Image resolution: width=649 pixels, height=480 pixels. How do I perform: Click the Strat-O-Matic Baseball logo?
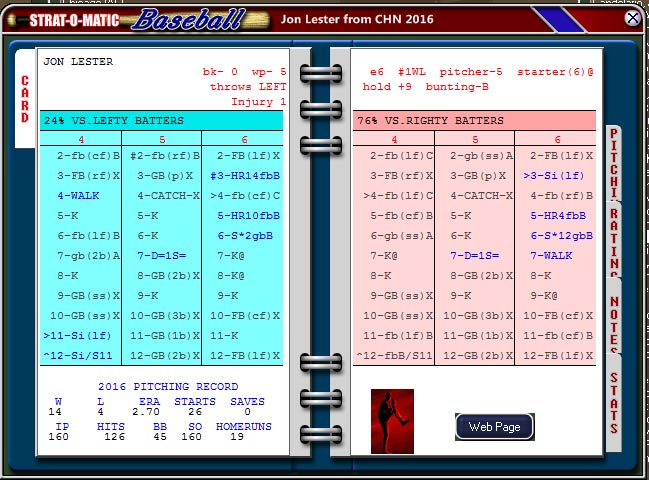click(x=137, y=19)
